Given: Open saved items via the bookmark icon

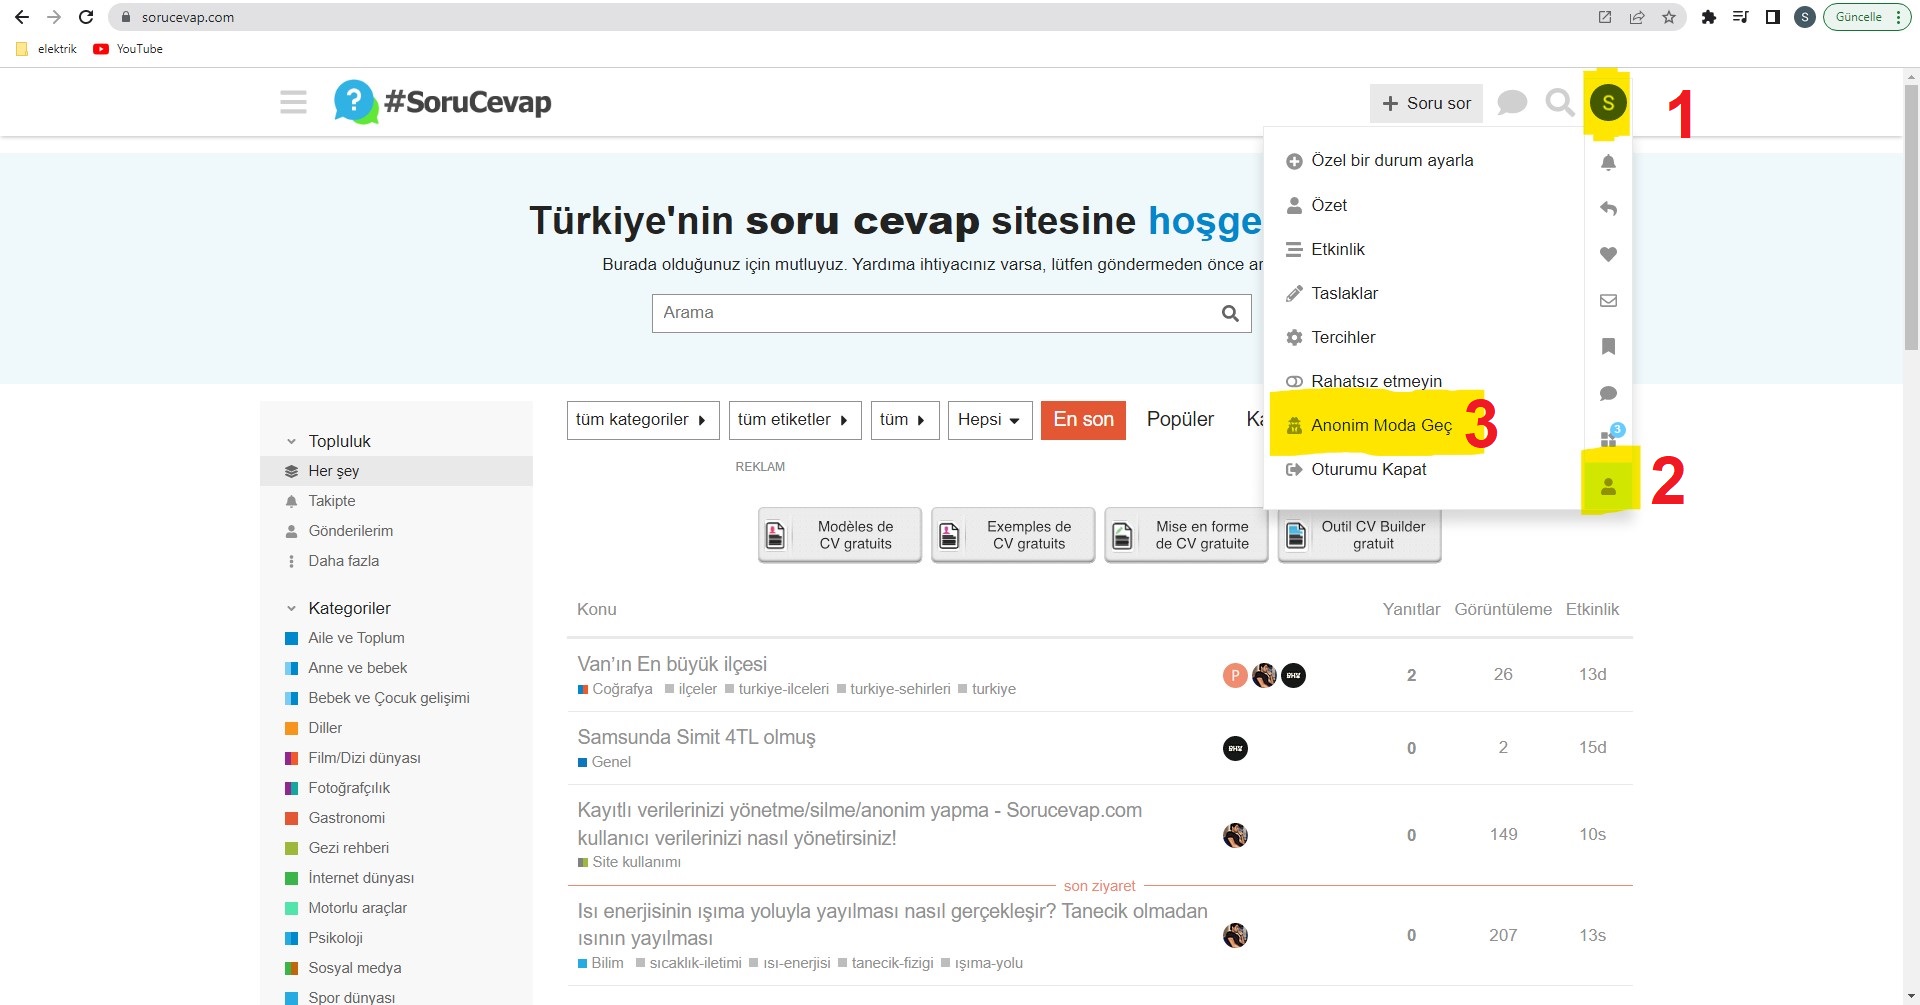Looking at the screenshot, I should 1608,347.
